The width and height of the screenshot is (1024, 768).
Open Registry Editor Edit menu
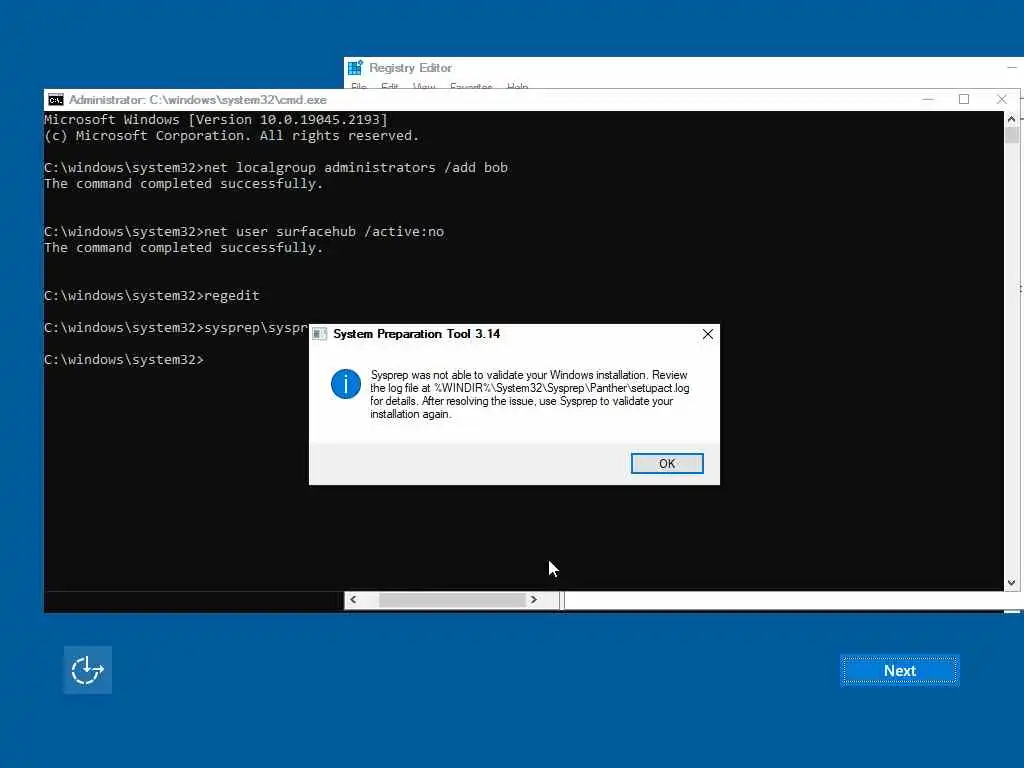[x=390, y=86]
